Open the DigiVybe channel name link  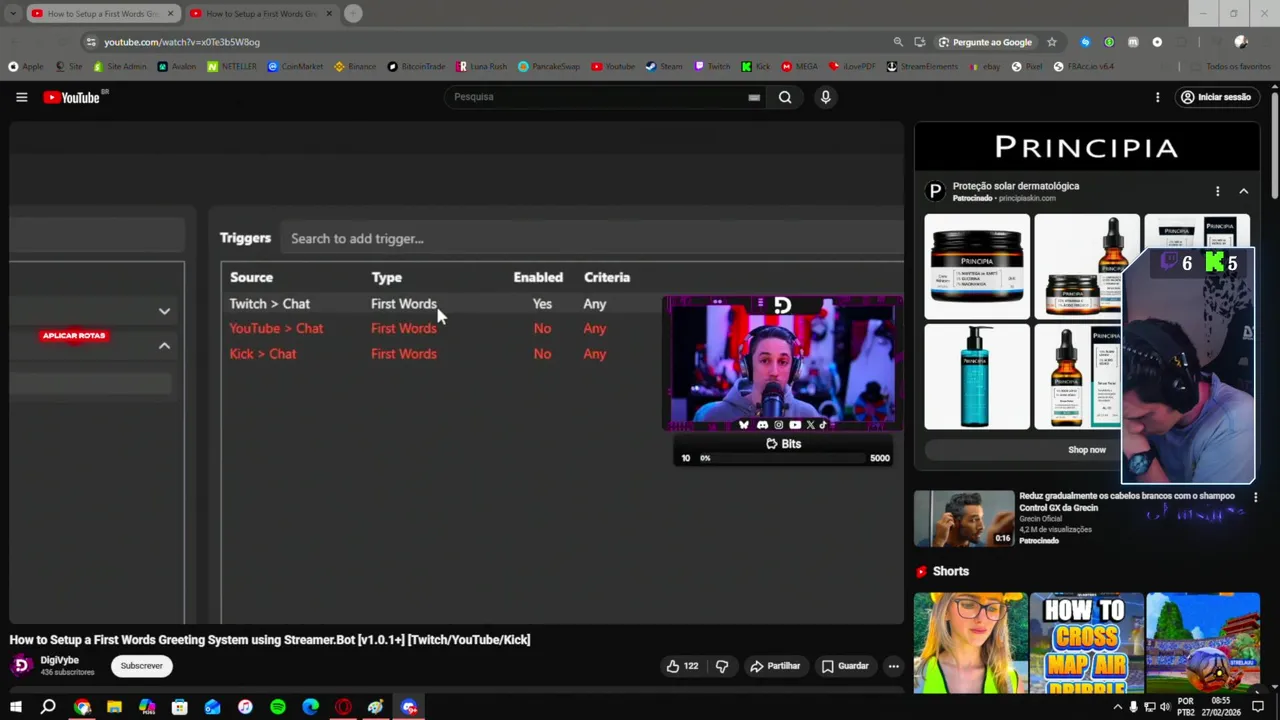[59, 660]
